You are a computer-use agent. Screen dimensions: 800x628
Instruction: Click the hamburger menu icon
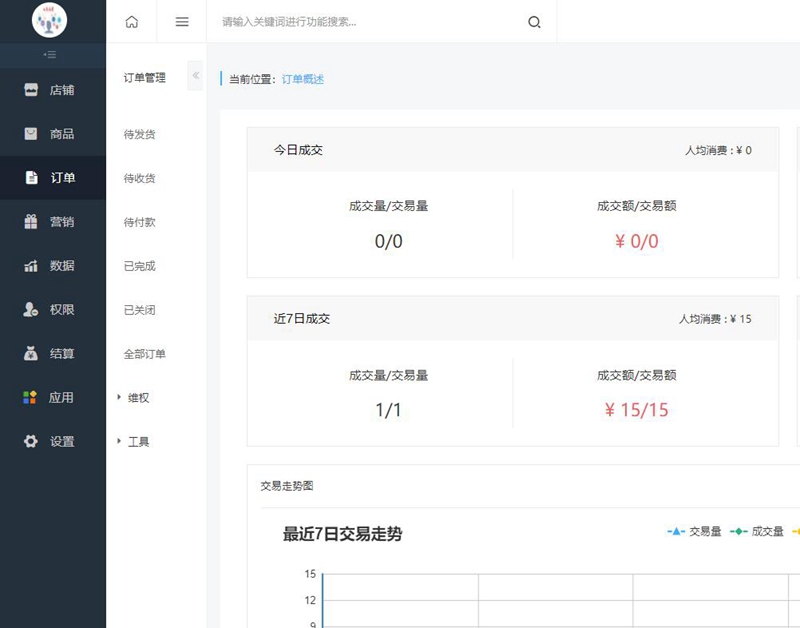point(182,22)
